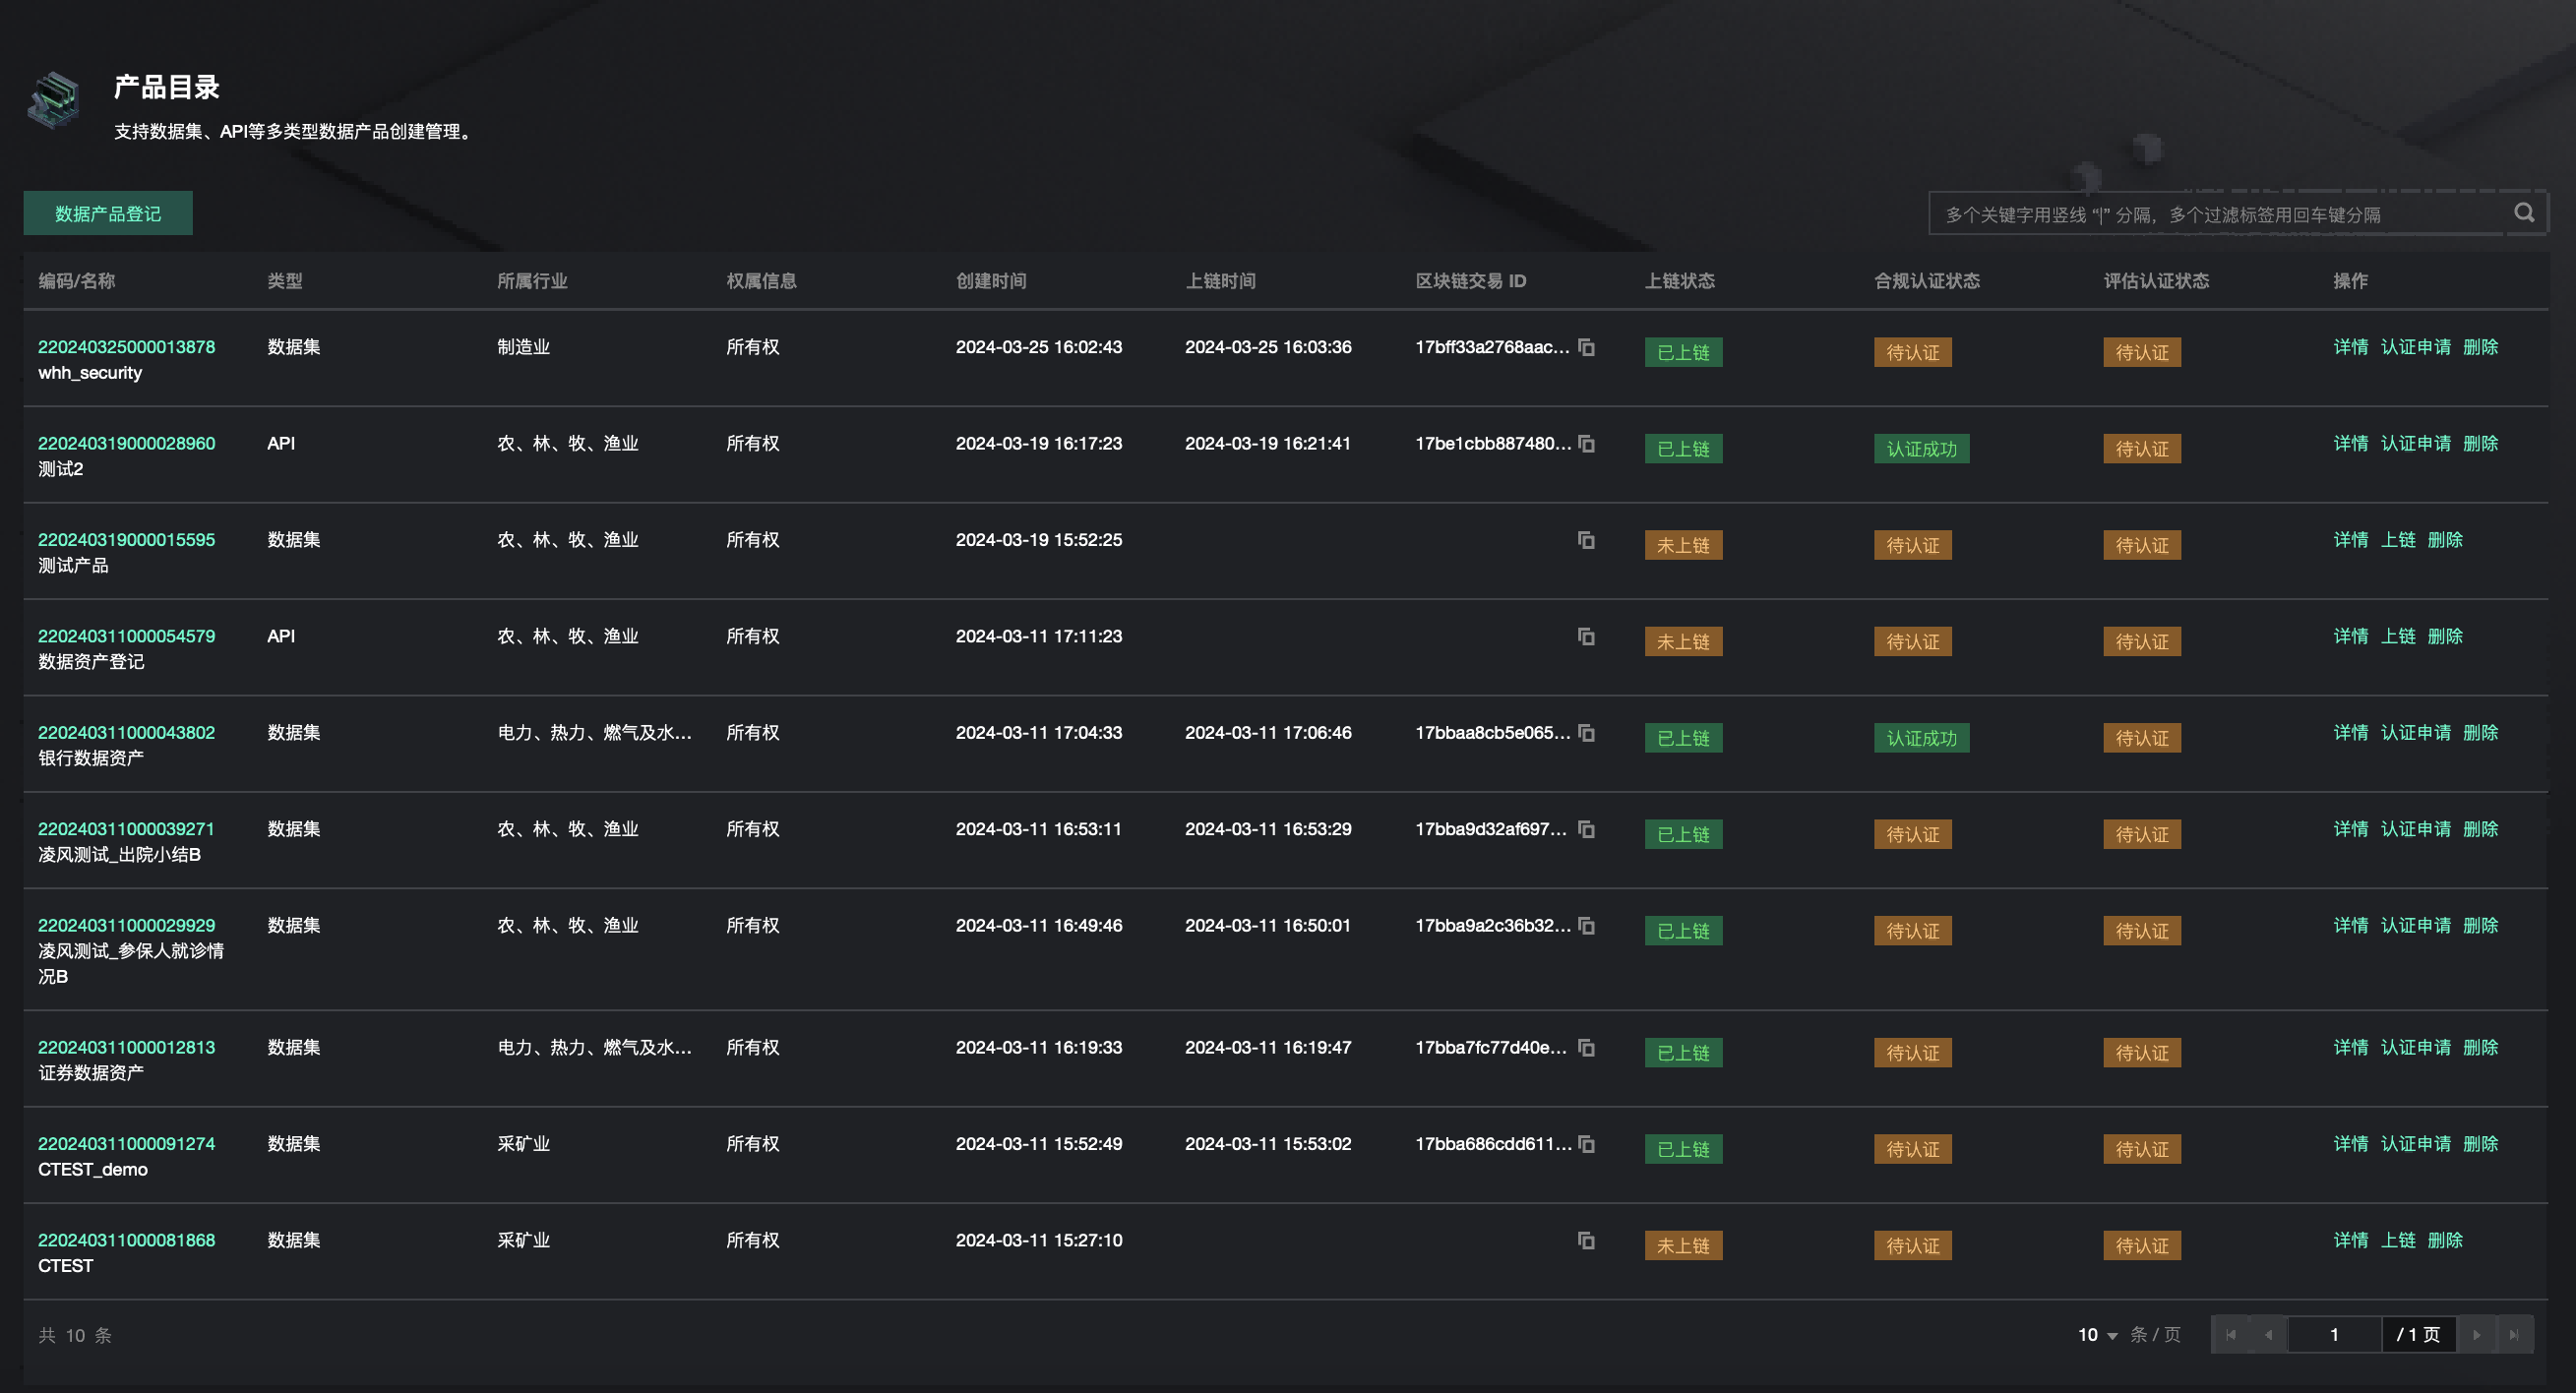Go to the previous page
This screenshot has width=2576, height=1393.
tap(2268, 1334)
